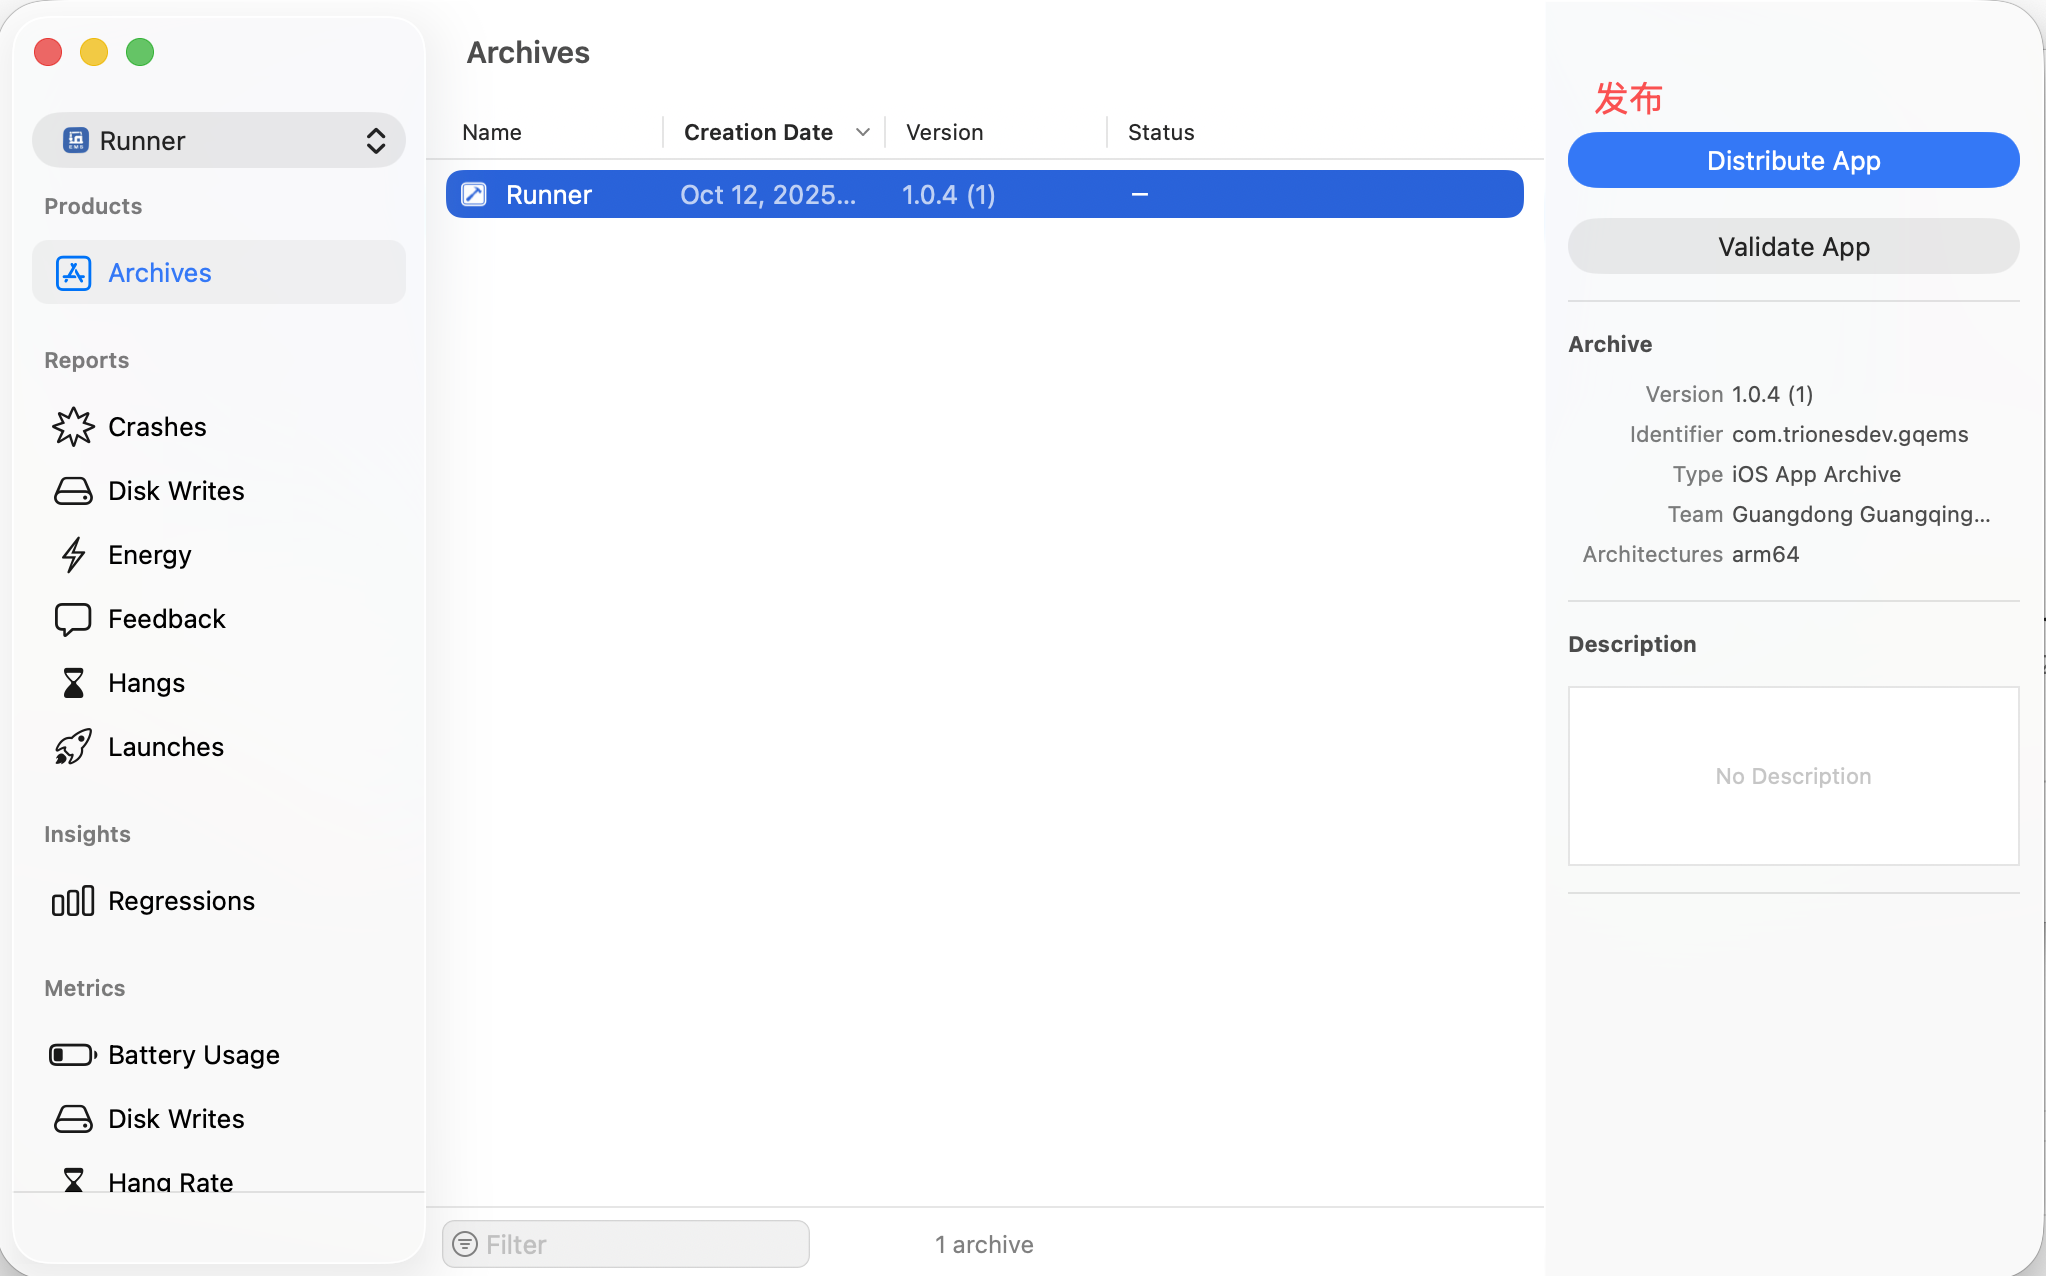Click the No Description text box
This screenshot has width=2046, height=1276.
coord(1793,776)
